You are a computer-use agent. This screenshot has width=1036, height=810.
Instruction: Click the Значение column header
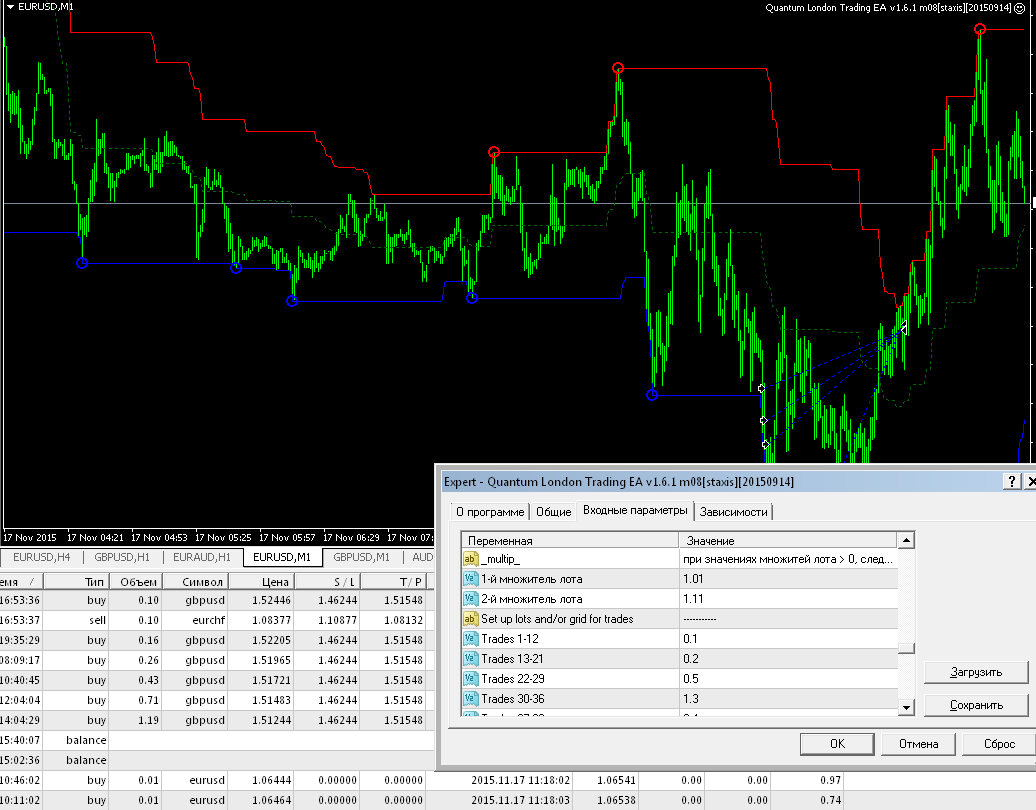(x=788, y=540)
